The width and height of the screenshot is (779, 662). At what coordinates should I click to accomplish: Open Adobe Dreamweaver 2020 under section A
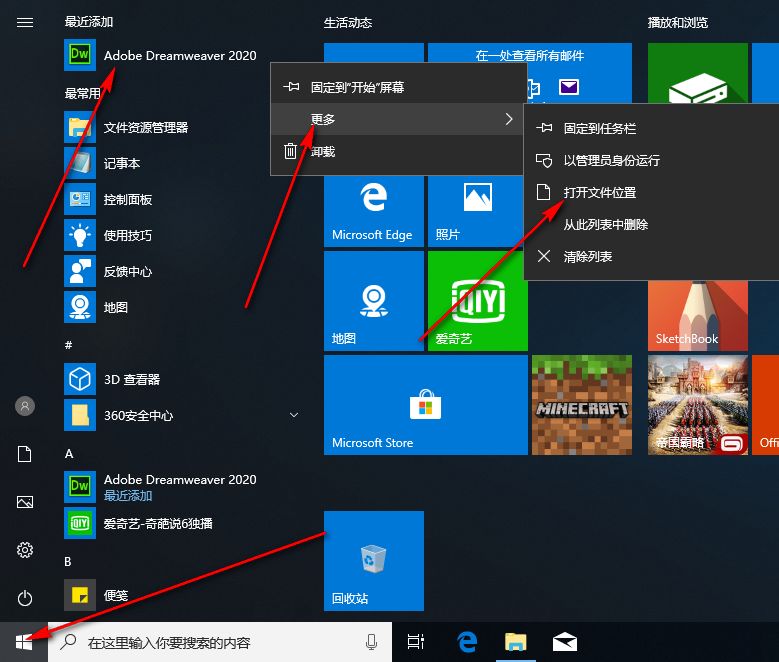(x=182, y=487)
